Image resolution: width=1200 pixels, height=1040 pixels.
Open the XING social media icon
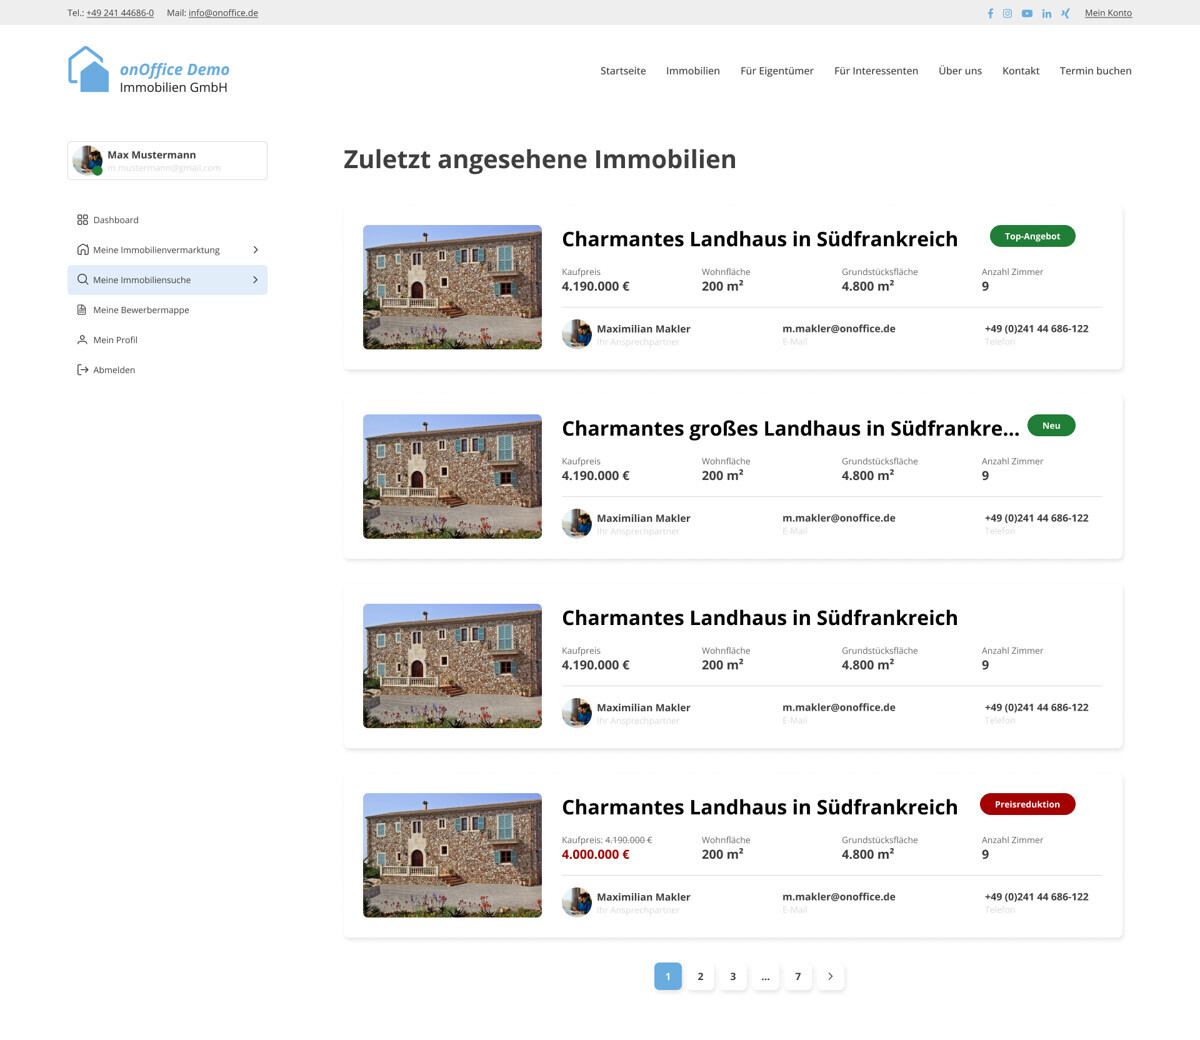pyautogui.click(x=1065, y=13)
